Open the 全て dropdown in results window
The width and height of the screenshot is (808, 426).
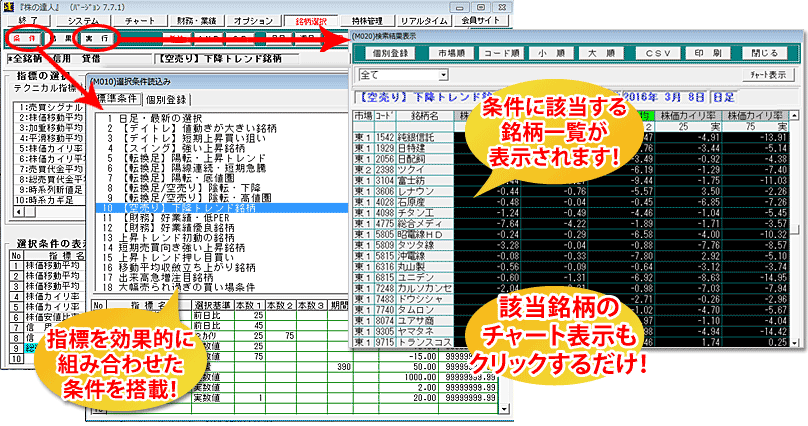click(x=444, y=75)
